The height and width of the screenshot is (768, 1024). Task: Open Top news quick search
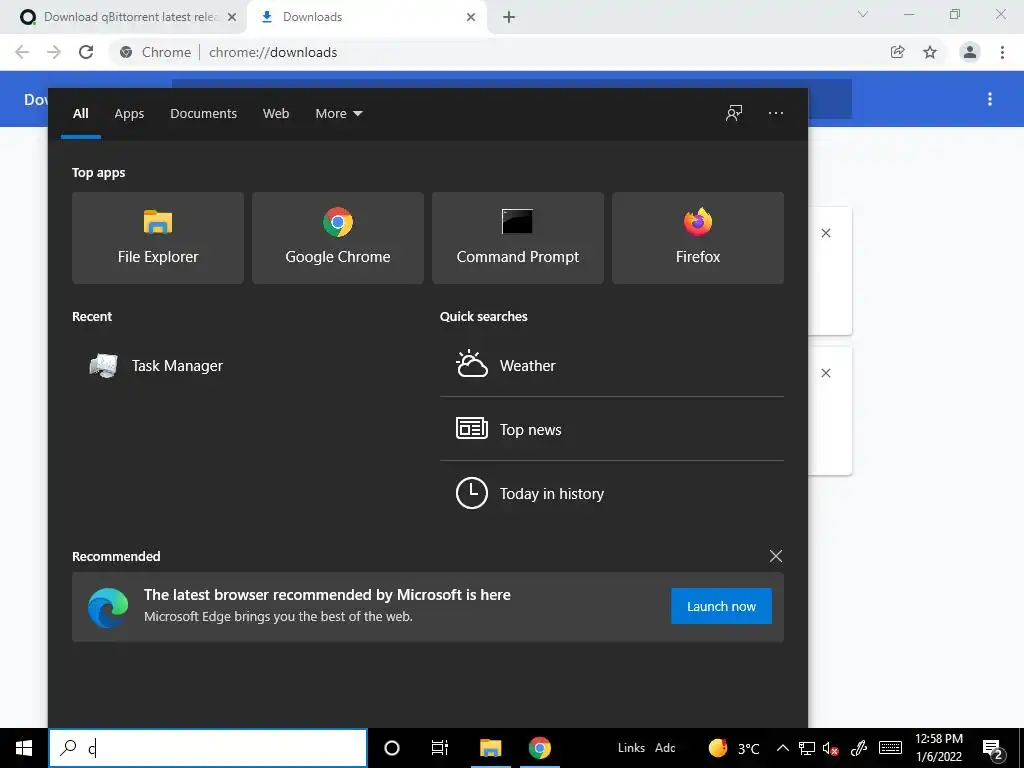(x=612, y=429)
